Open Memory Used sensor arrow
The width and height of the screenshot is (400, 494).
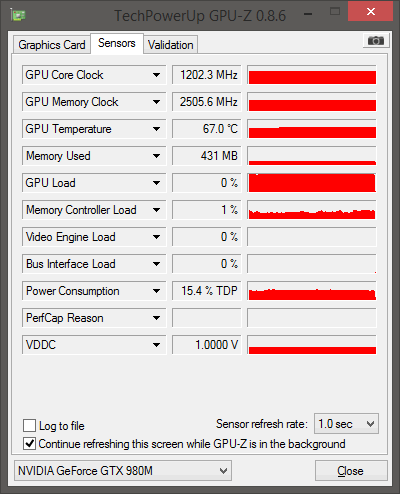(156, 156)
